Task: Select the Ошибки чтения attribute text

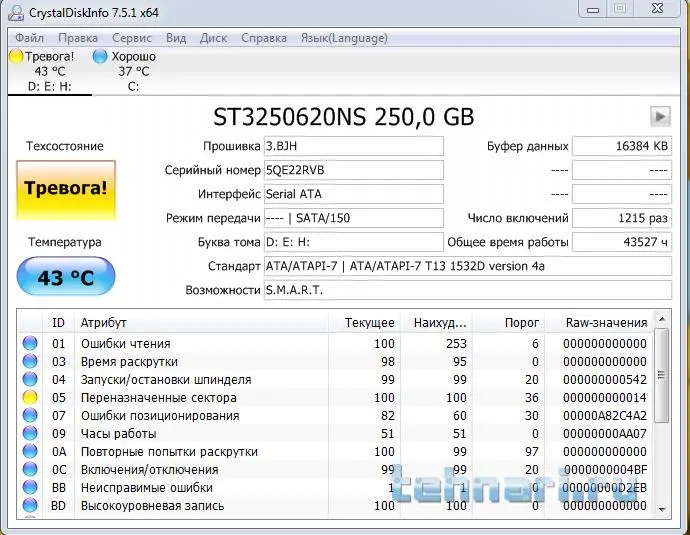Action: point(125,344)
